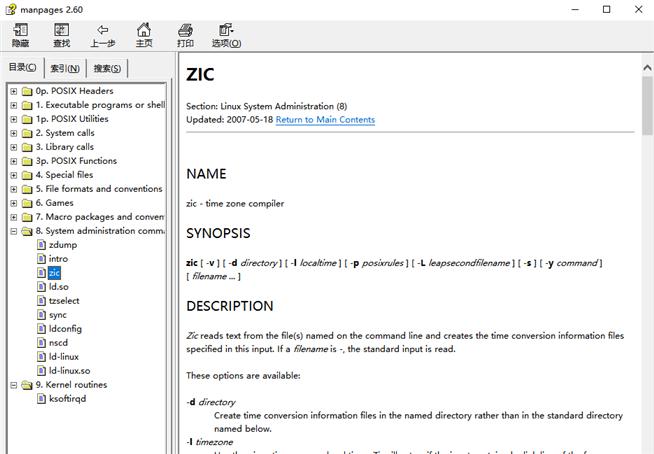
Task: Expand the 1p. POSIX Utilities node
Action: tap(14, 119)
